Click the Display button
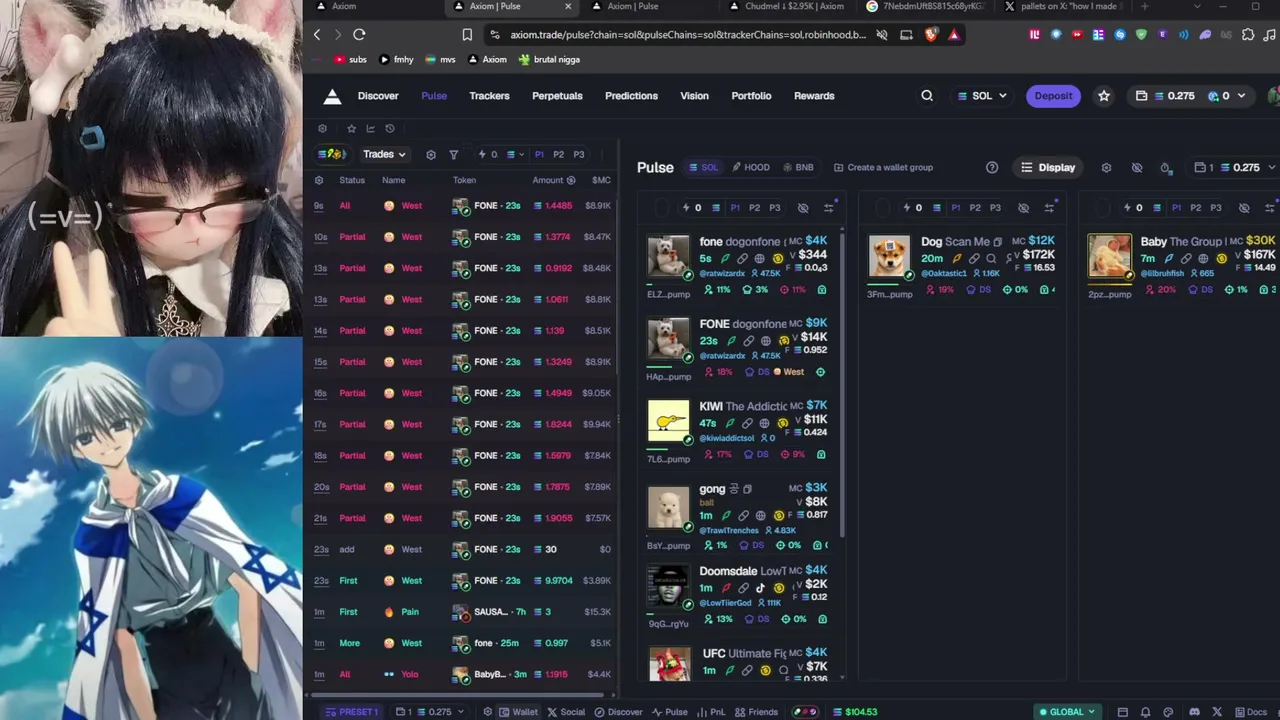The width and height of the screenshot is (1280, 720). click(1047, 167)
